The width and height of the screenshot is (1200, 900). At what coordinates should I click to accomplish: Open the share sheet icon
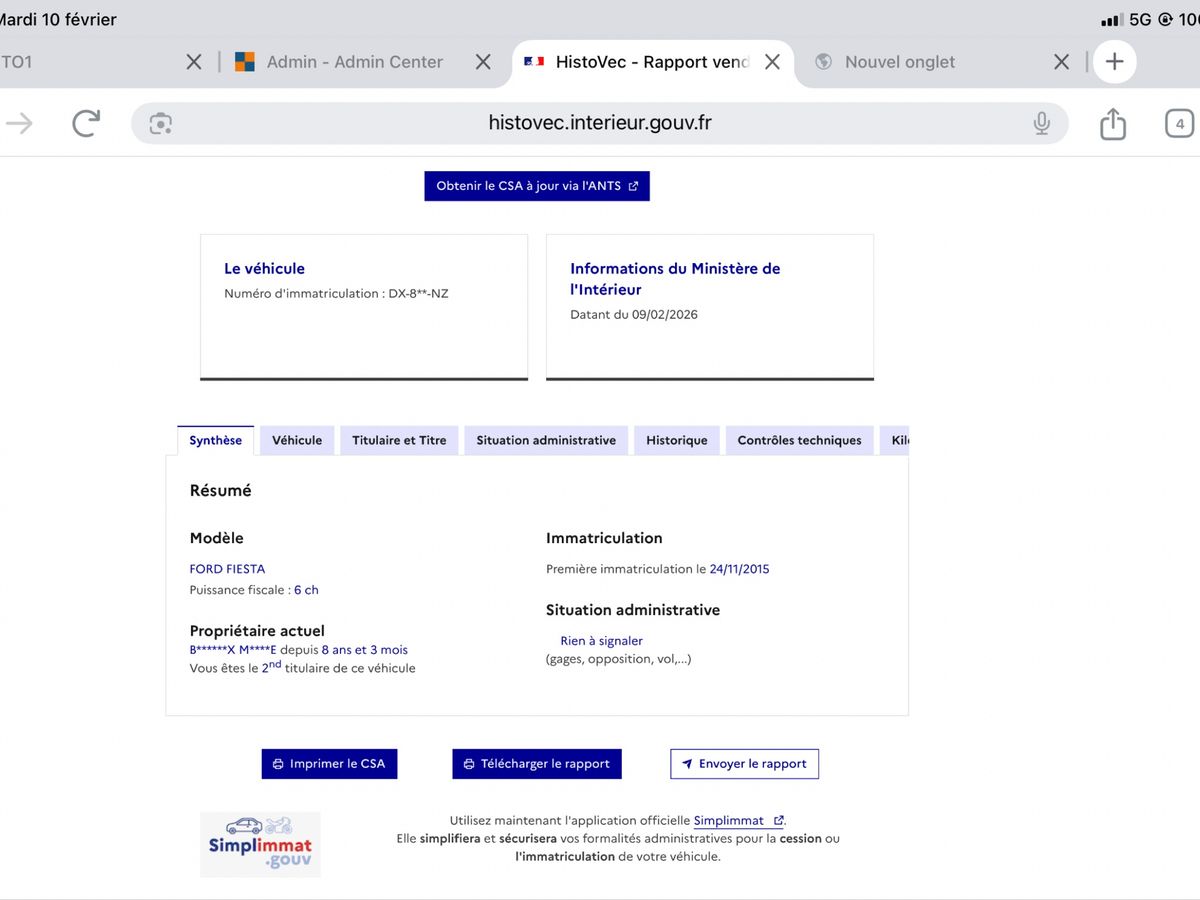[1112, 124]
